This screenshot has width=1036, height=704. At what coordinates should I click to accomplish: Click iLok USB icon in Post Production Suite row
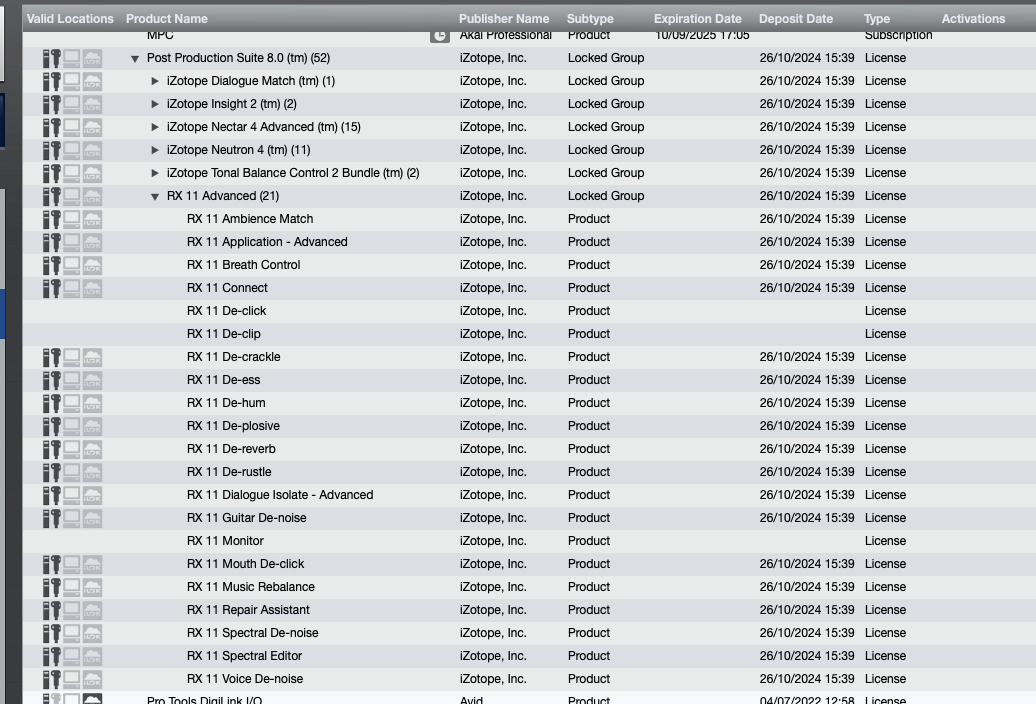point(52,58)
